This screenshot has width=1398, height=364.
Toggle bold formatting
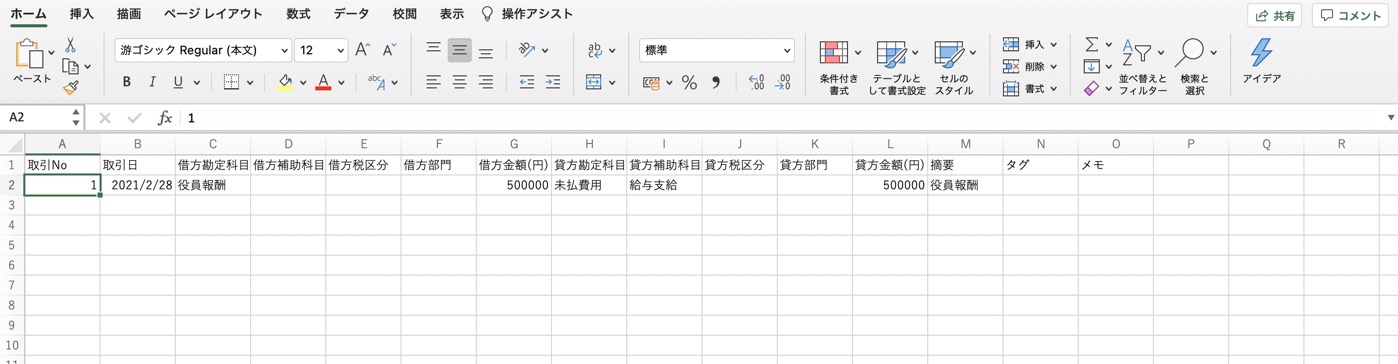click(127, 83)
